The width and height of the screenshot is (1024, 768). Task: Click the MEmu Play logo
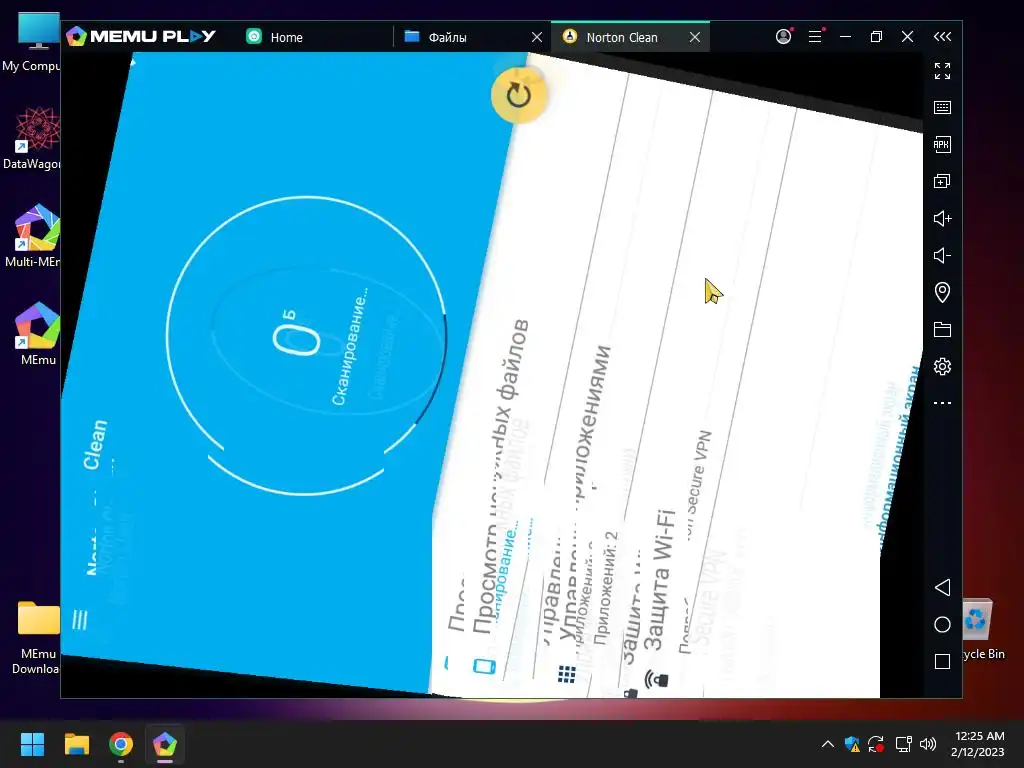141,36
